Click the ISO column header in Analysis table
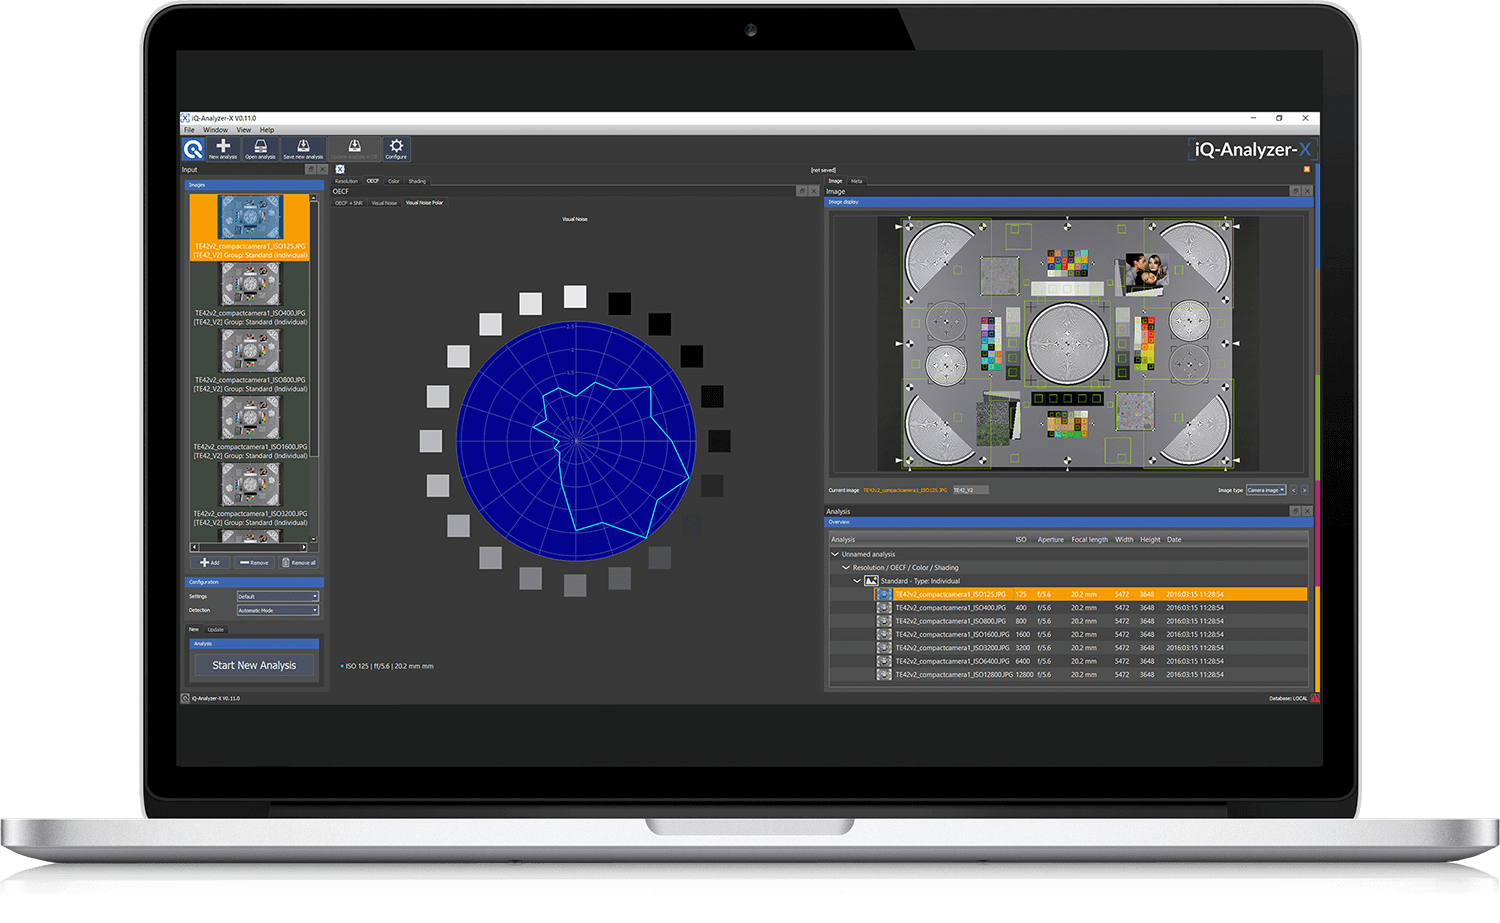 (x=1021, y=540)
